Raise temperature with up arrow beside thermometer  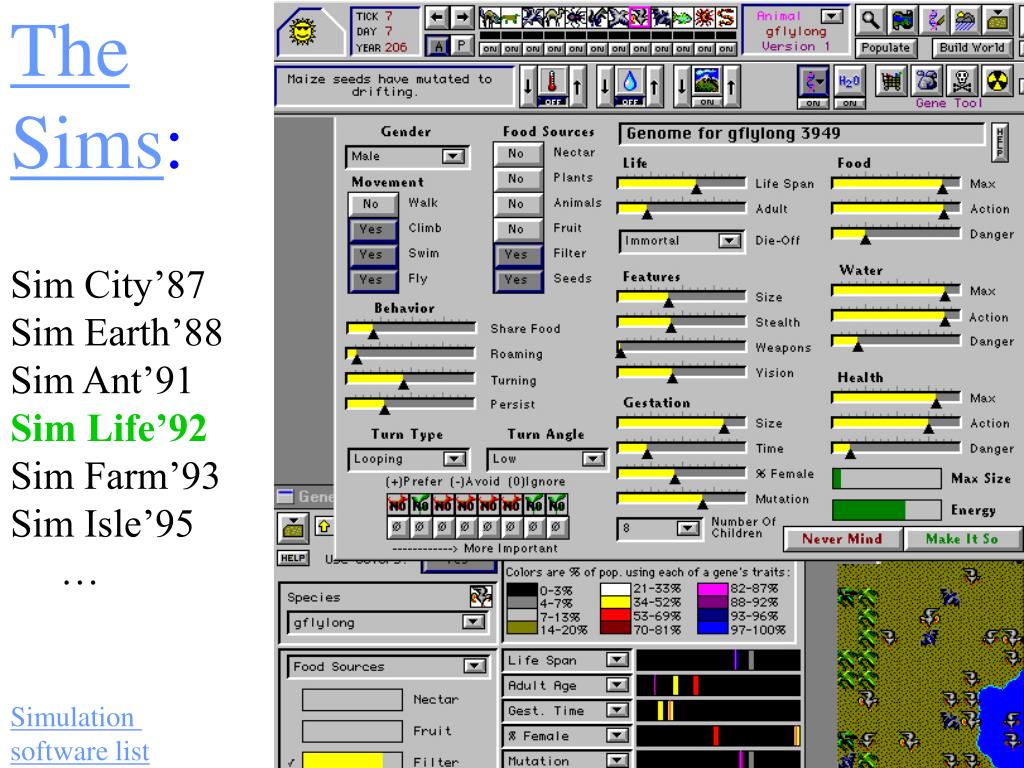[576, 86]
